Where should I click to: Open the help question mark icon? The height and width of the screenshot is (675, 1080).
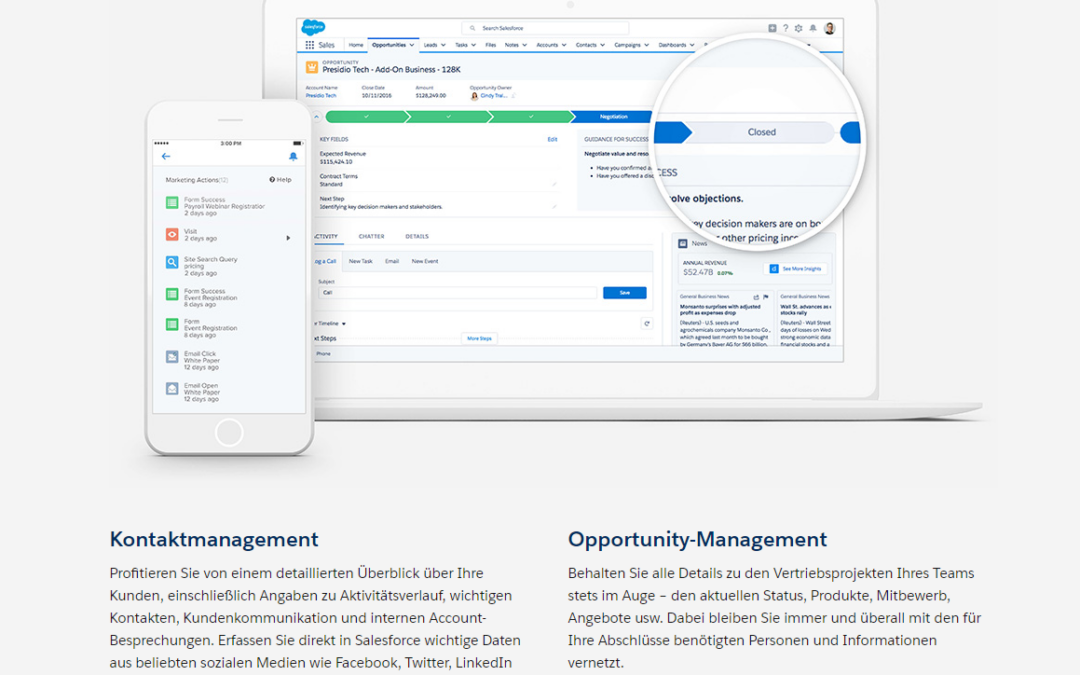[x=785, y=28]
